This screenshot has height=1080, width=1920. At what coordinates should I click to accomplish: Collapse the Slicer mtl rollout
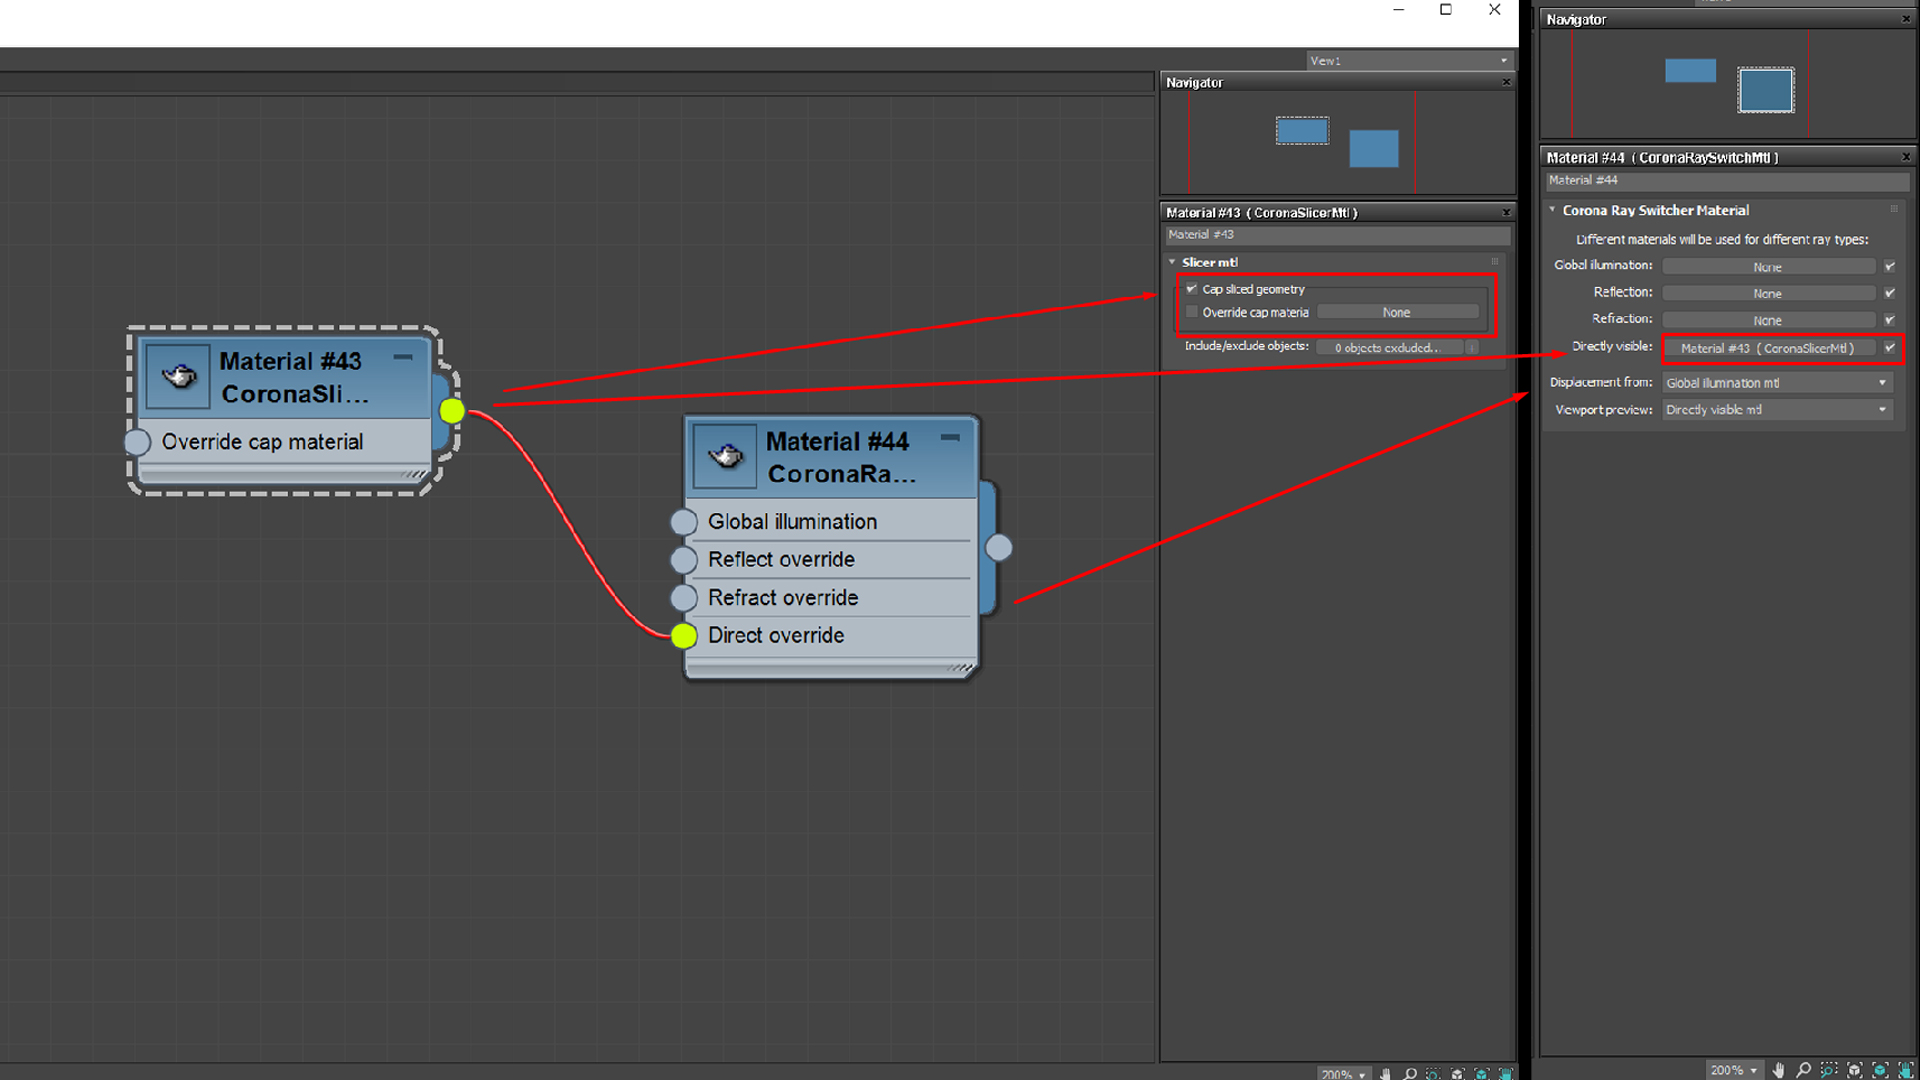(1172, 262)
